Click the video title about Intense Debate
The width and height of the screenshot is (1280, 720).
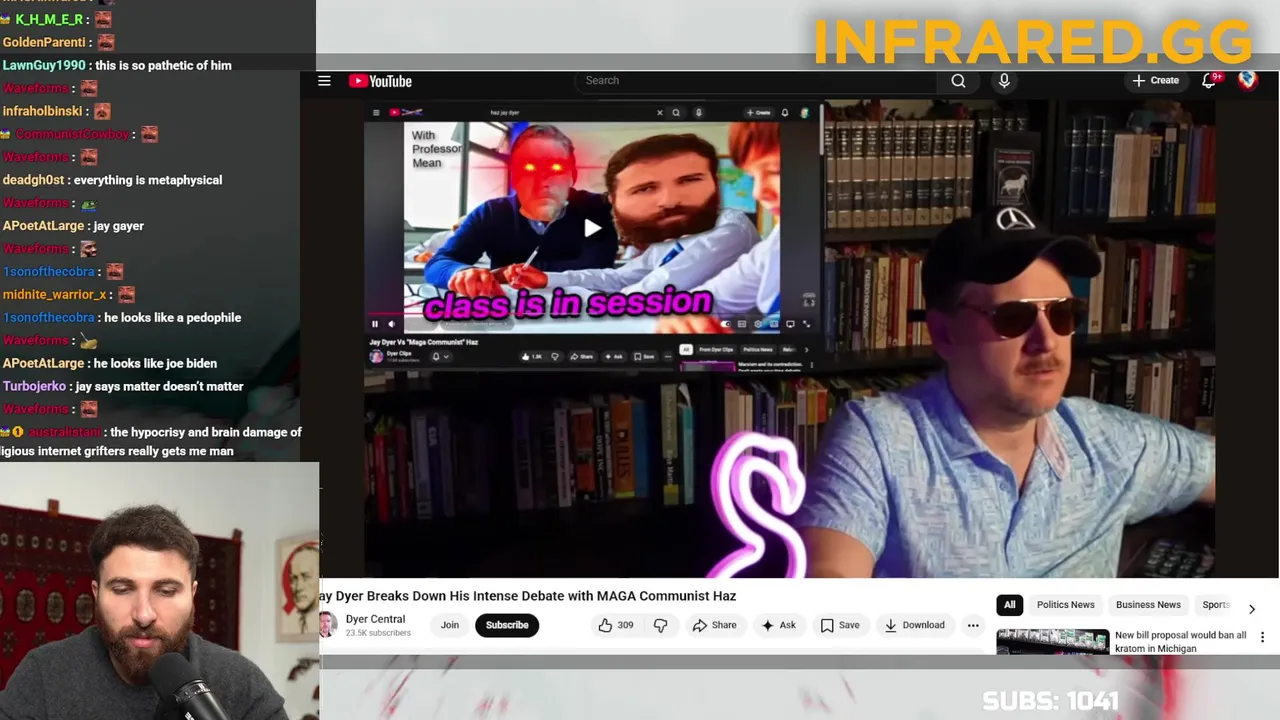click(528, 596)
